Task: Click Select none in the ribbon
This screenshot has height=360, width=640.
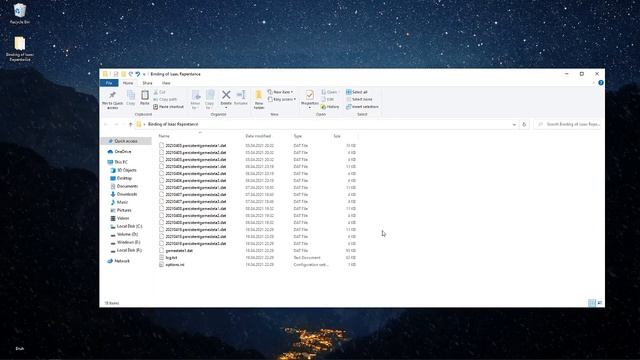Action: (x=359, y=99)
